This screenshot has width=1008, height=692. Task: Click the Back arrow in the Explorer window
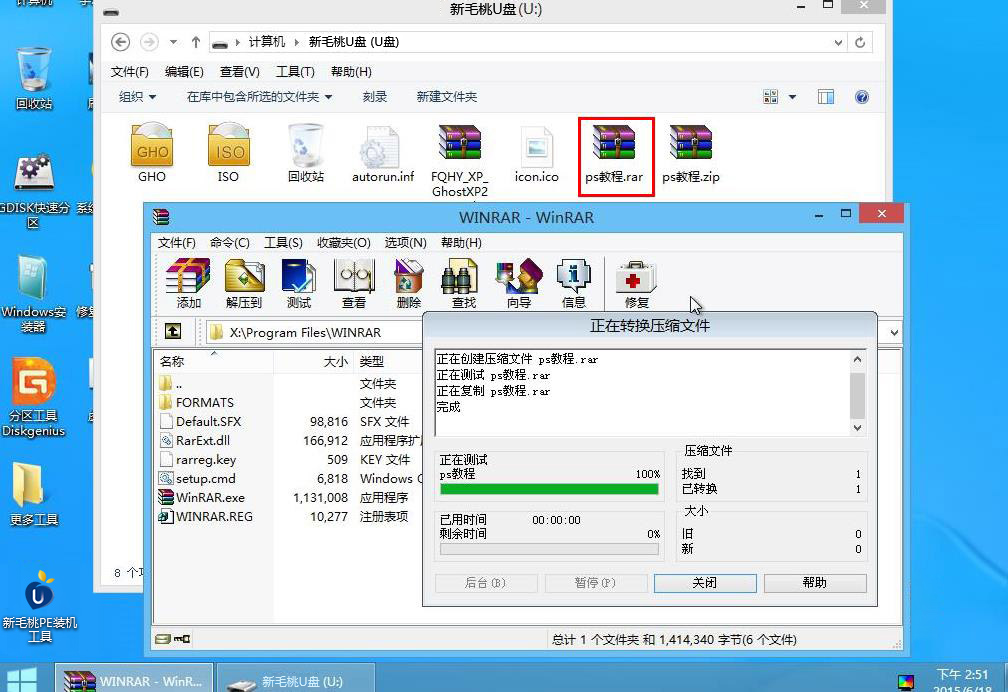click(120, 42)
